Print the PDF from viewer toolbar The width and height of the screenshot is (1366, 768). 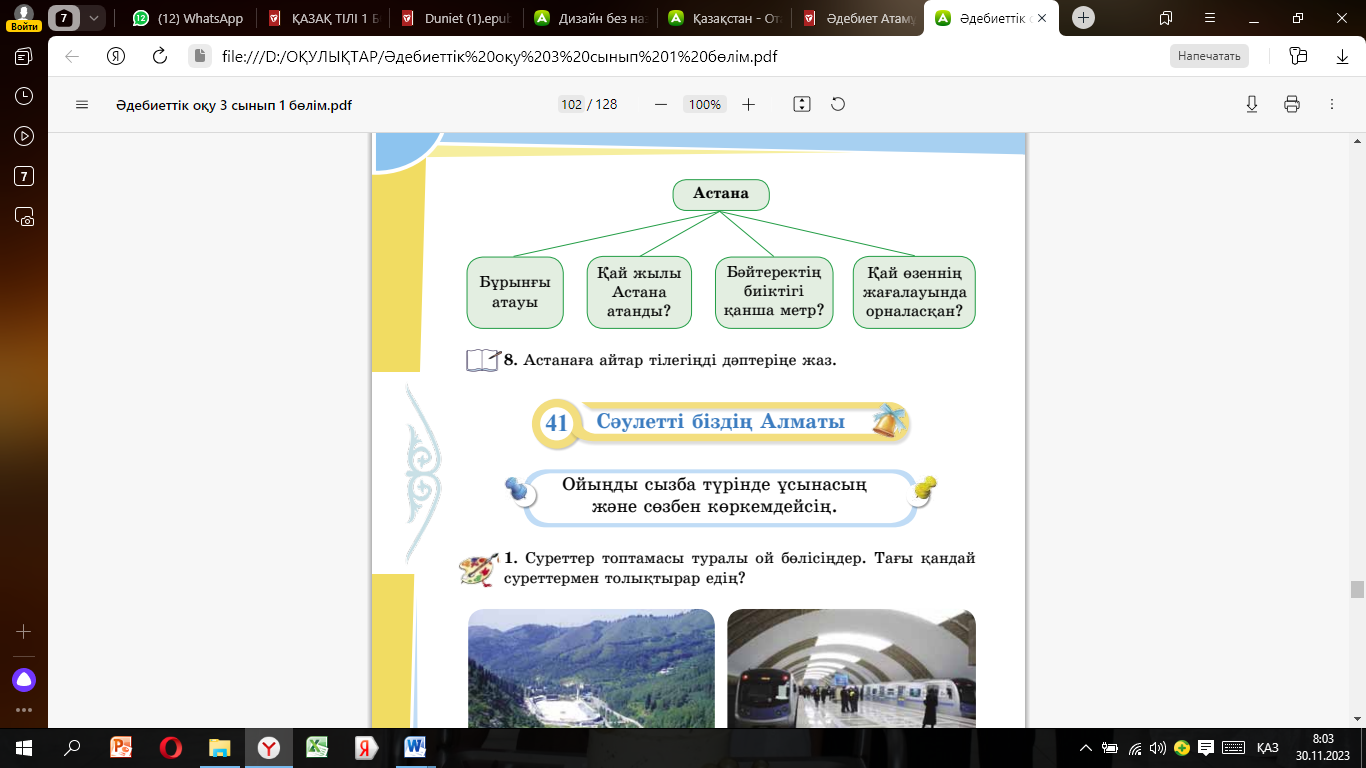(1291, 104)
